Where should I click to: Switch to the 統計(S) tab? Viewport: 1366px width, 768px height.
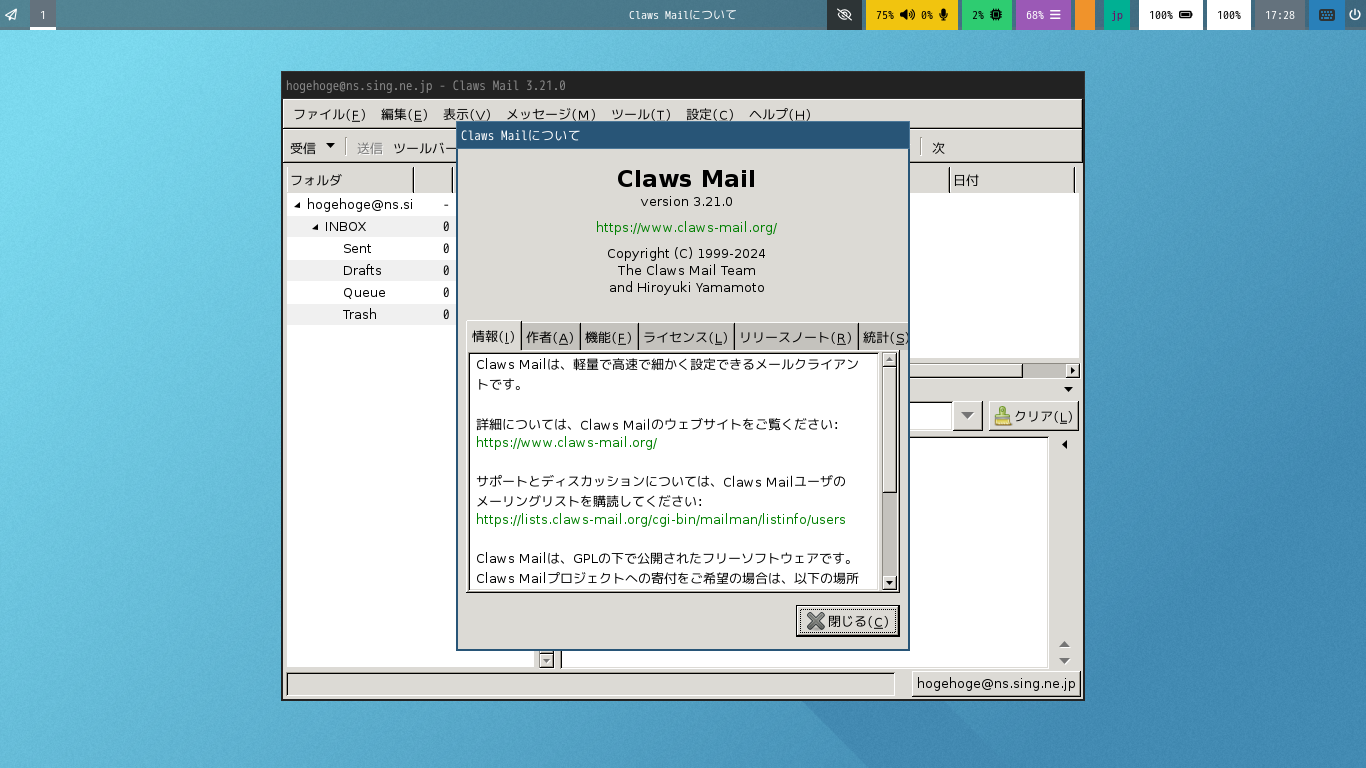[884, 338]
